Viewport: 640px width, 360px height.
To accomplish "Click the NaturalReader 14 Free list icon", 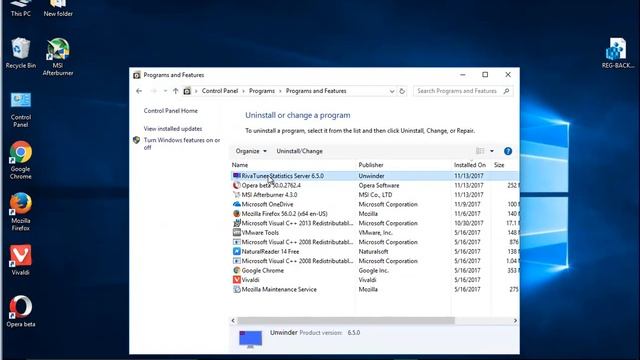I will point(236,251).
